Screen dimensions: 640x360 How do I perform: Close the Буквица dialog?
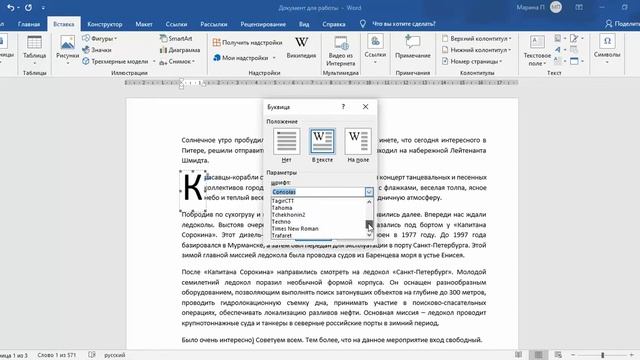coord(365,107)
